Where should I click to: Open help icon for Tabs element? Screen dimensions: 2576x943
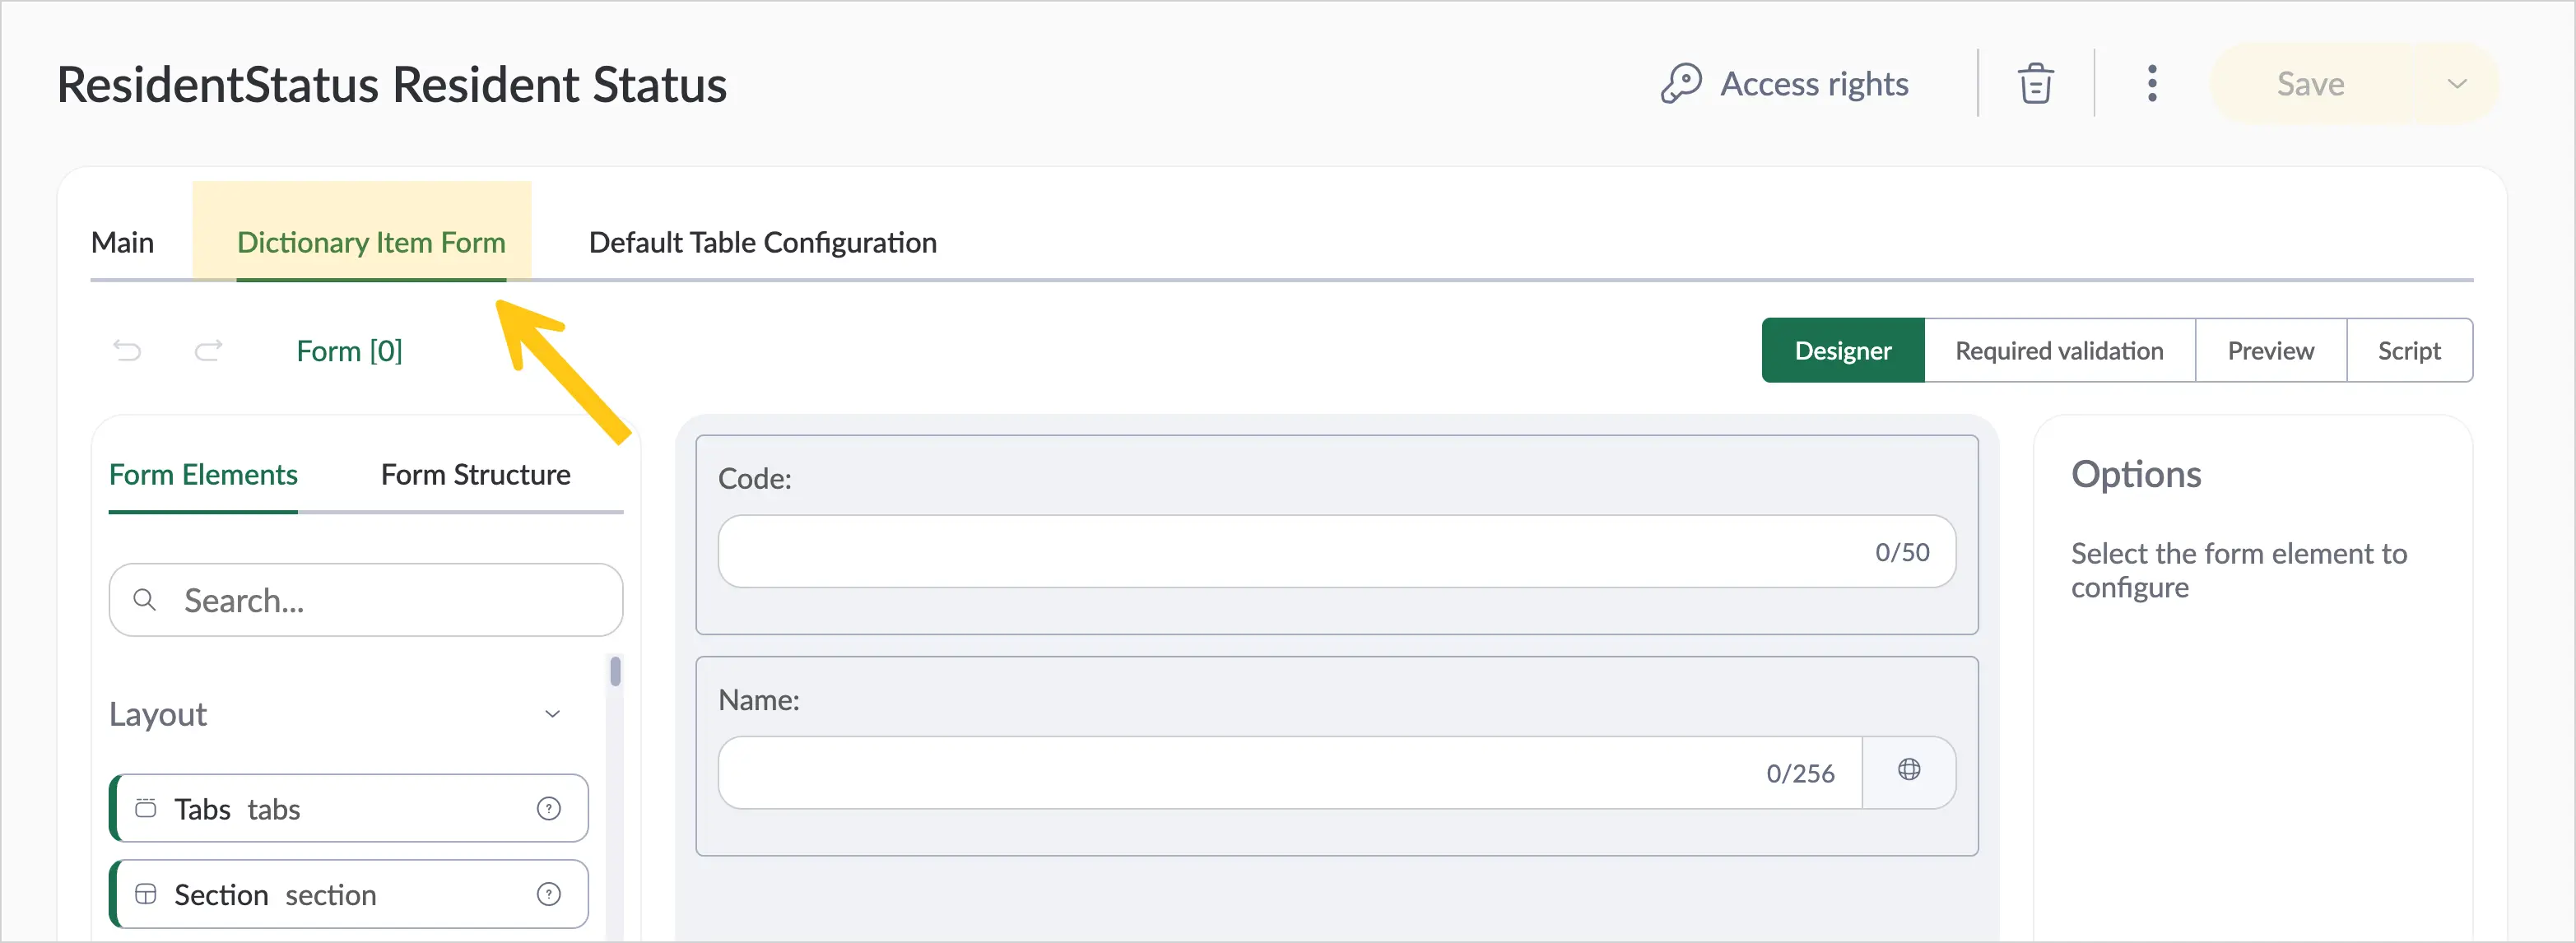(549, 809)
